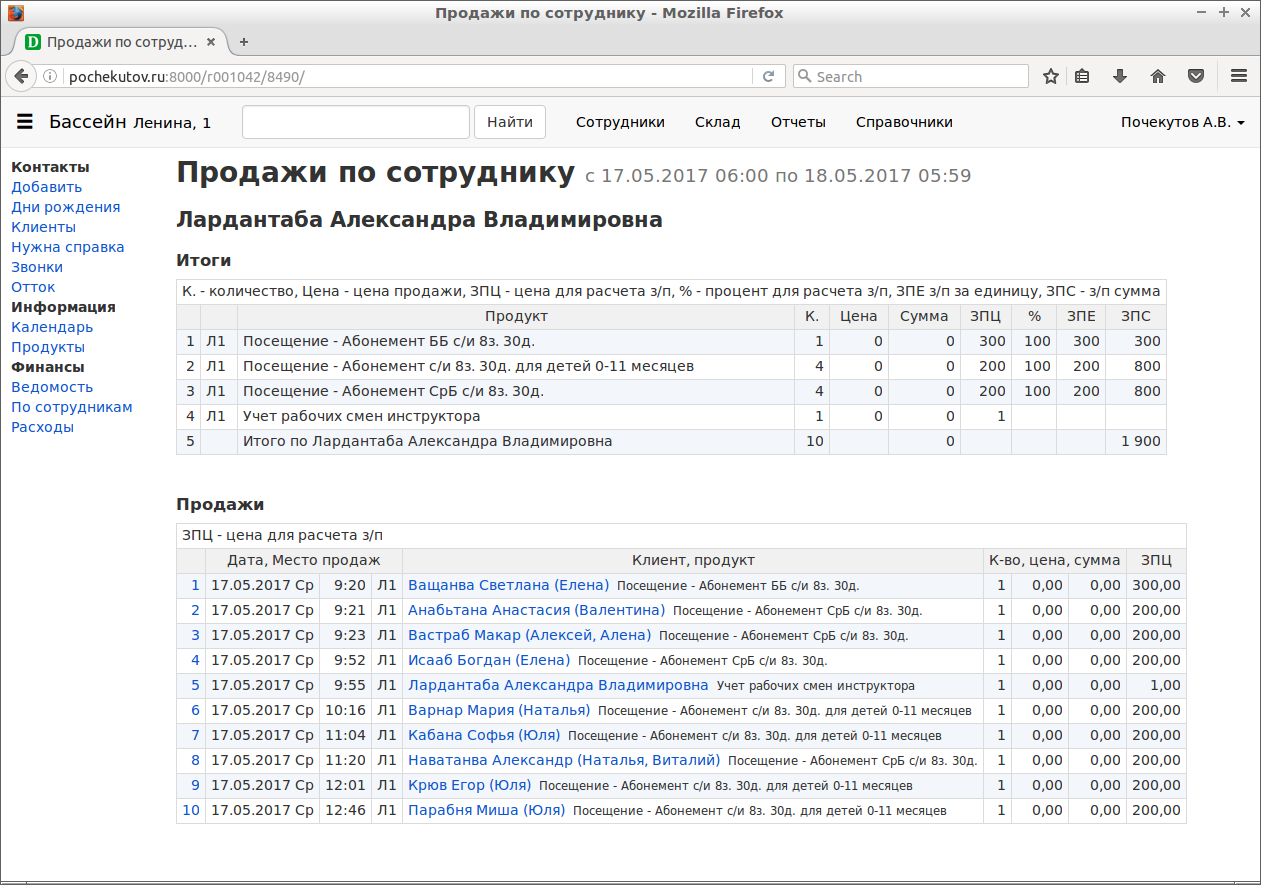Go to Firefox home page icon
Screen dimensions: 1261x885
tap(1158, 77)
